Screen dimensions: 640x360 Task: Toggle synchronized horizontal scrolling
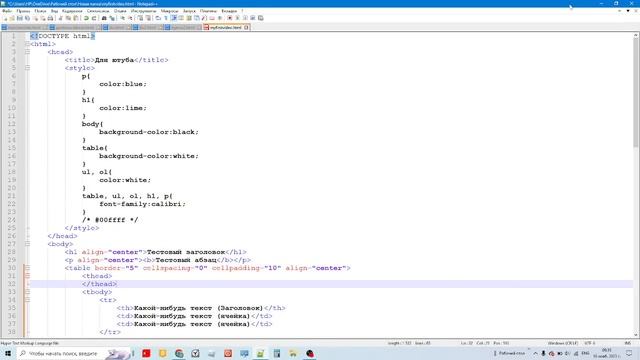click(148, 18)
